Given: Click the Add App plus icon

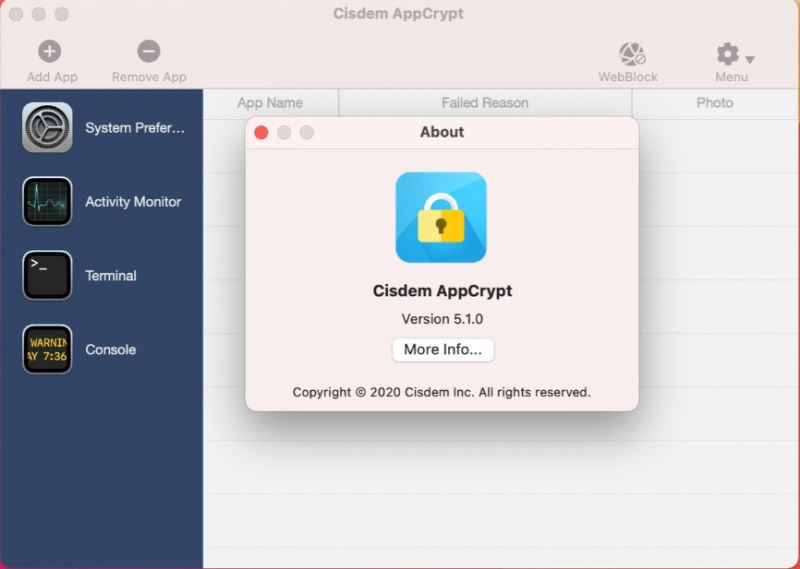Looking at the screenshot, I should 49,51.
